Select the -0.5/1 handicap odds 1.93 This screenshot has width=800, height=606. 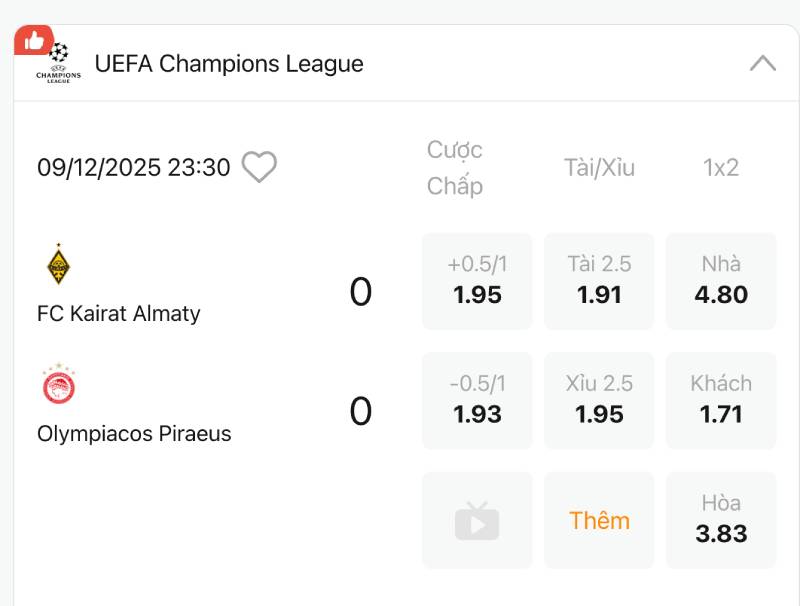477,400
